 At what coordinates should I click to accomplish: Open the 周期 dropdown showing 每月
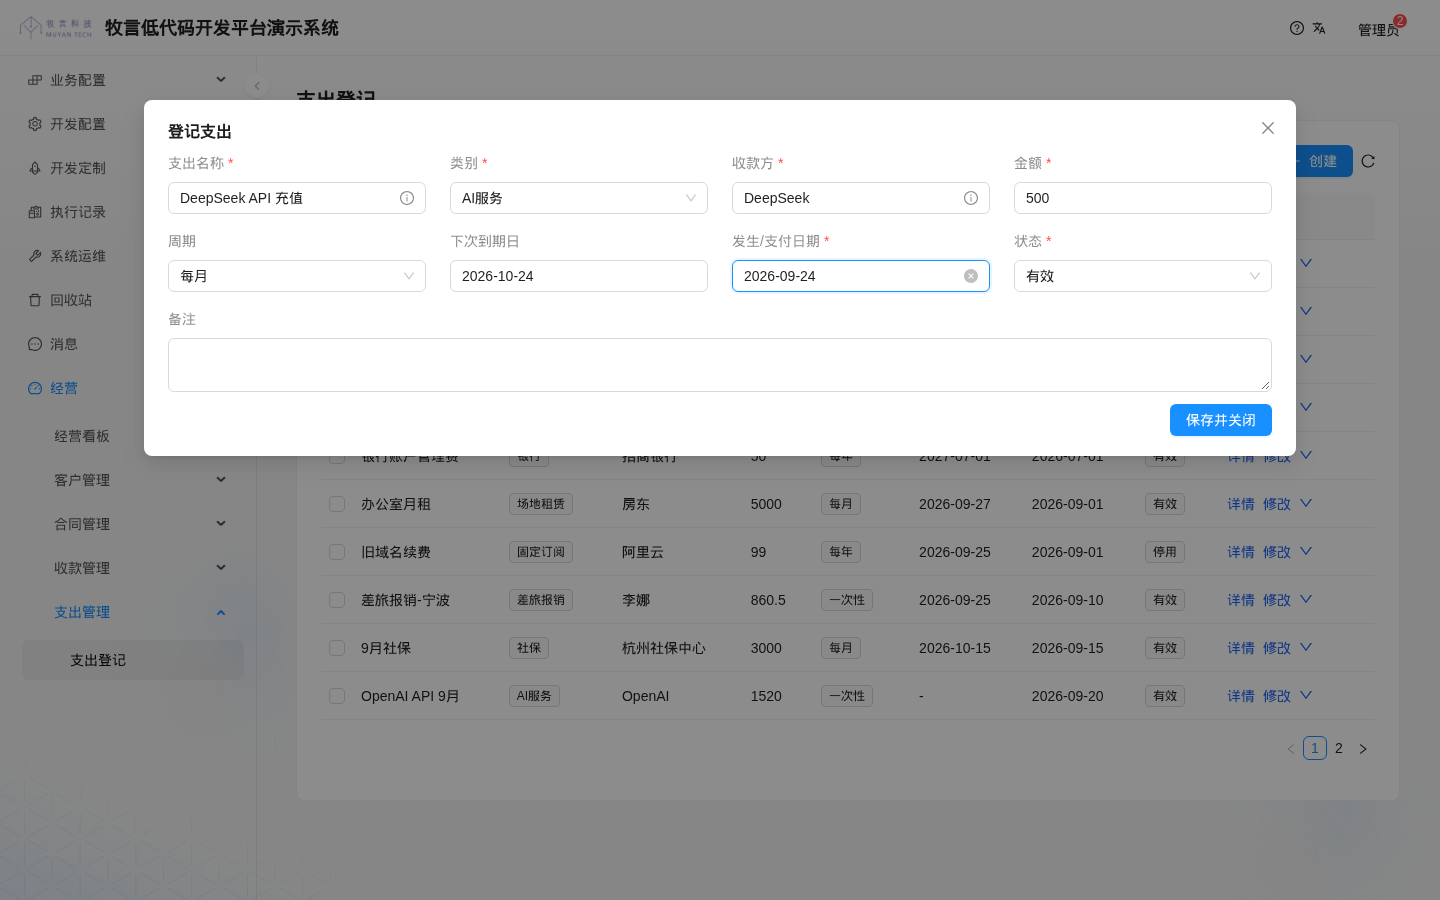(297, 276)
